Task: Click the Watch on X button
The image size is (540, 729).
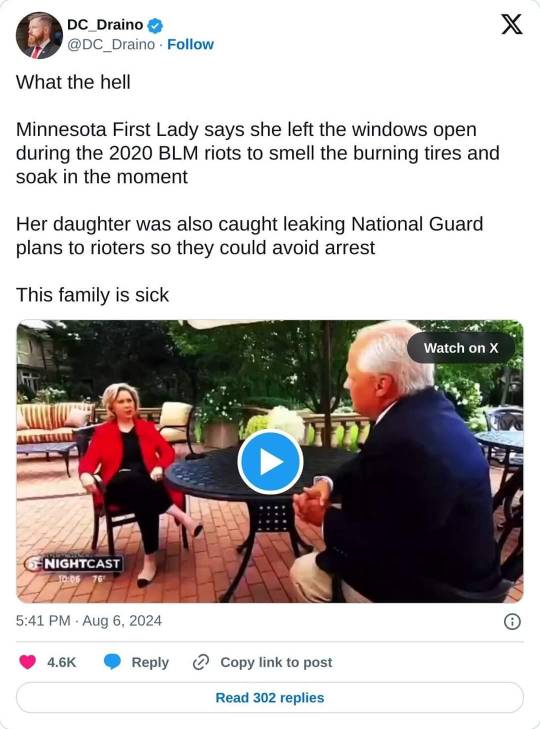Action: point(460,348)
